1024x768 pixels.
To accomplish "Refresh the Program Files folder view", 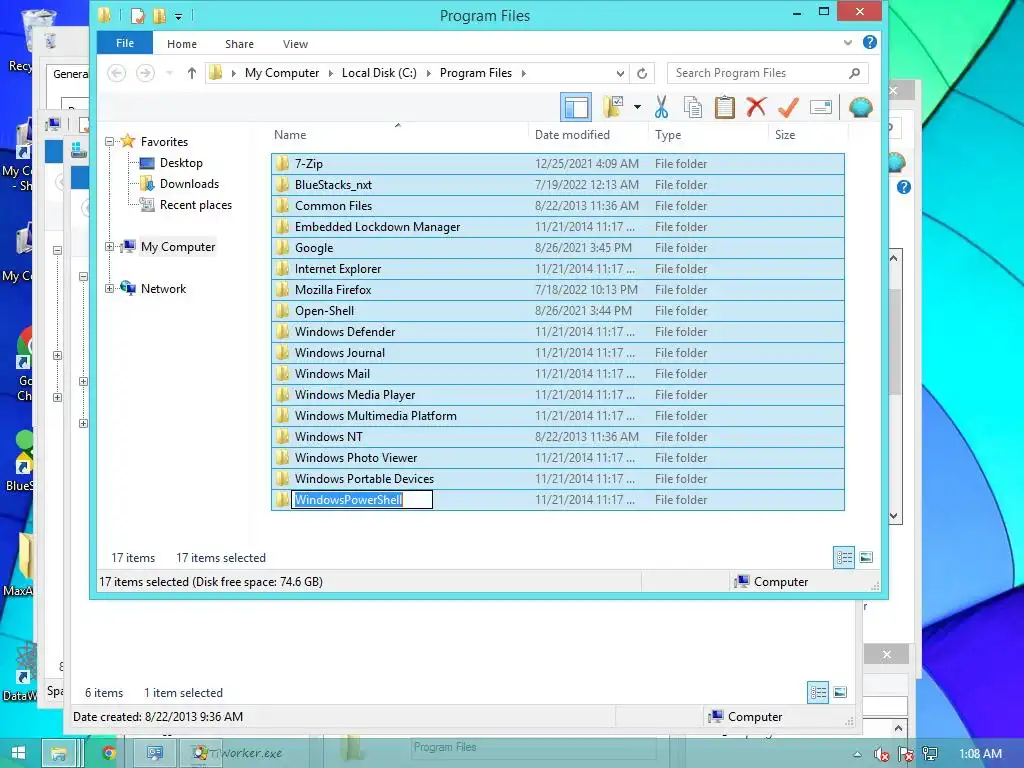I will [642, 73].
